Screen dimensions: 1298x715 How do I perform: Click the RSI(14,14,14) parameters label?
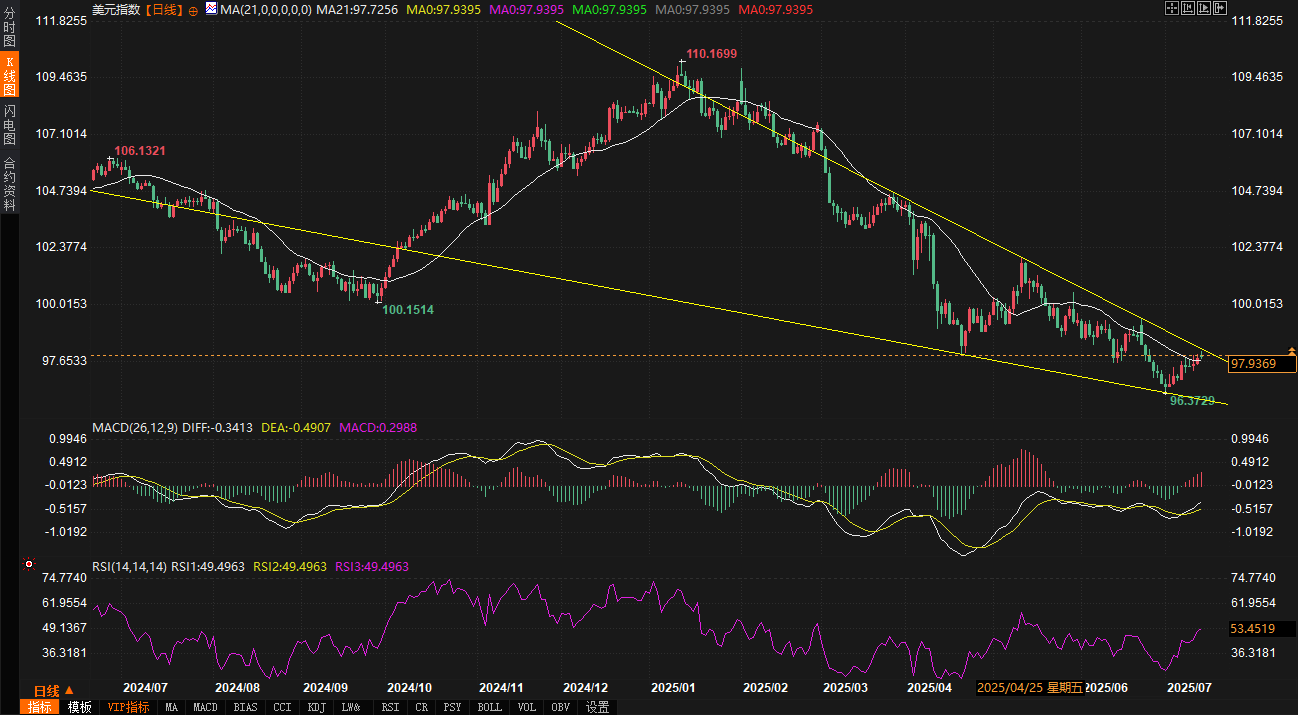click(x=129, y=567)
